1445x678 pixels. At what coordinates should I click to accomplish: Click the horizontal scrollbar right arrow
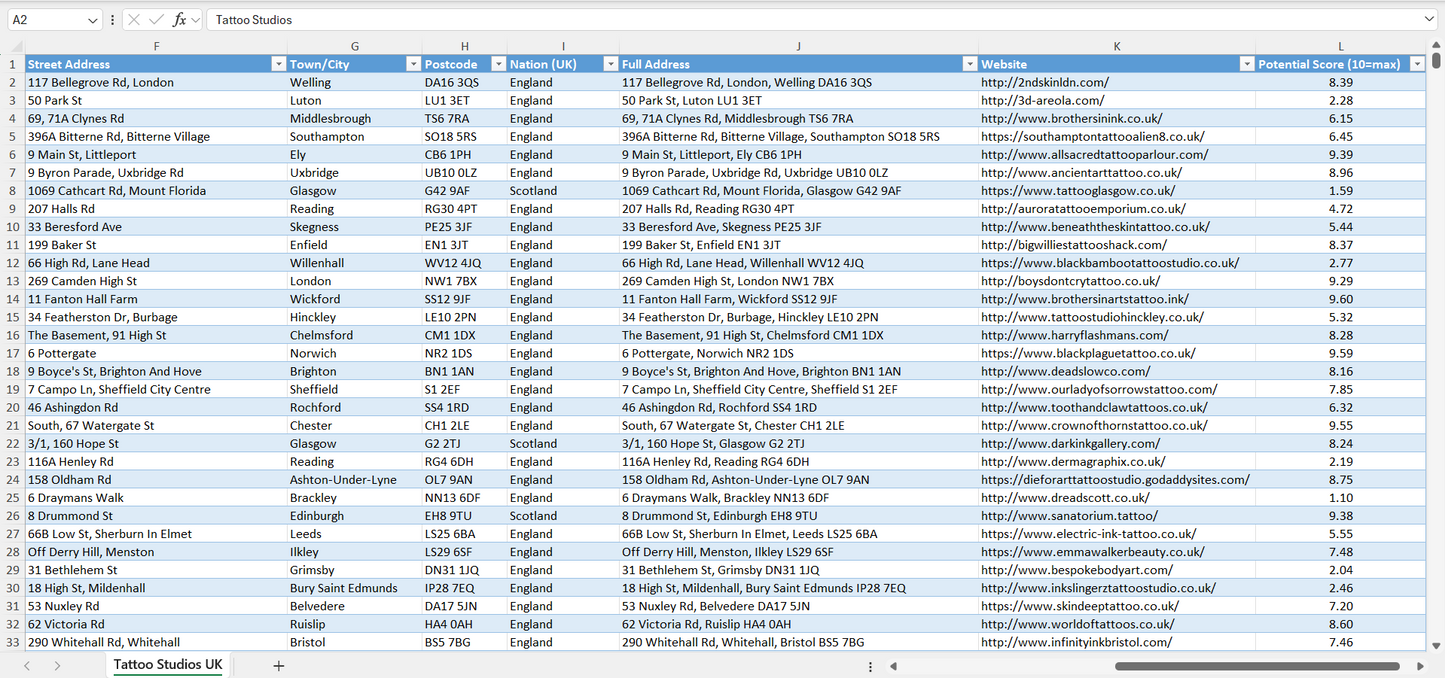point(1420,666)
